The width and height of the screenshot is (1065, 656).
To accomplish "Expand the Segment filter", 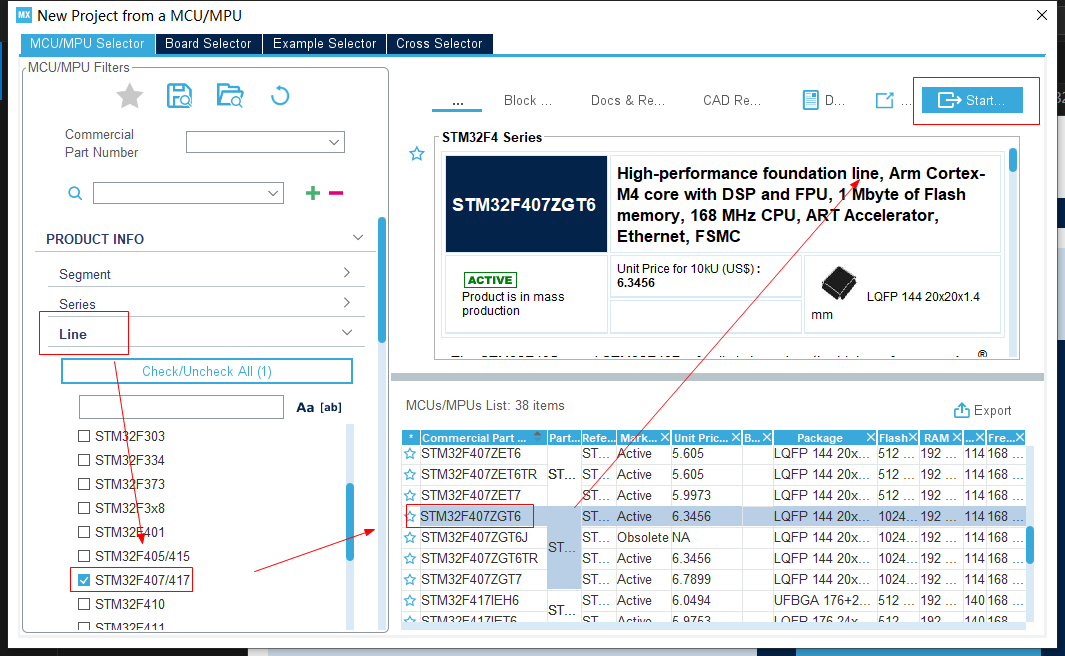I will [x=346, y=273].
